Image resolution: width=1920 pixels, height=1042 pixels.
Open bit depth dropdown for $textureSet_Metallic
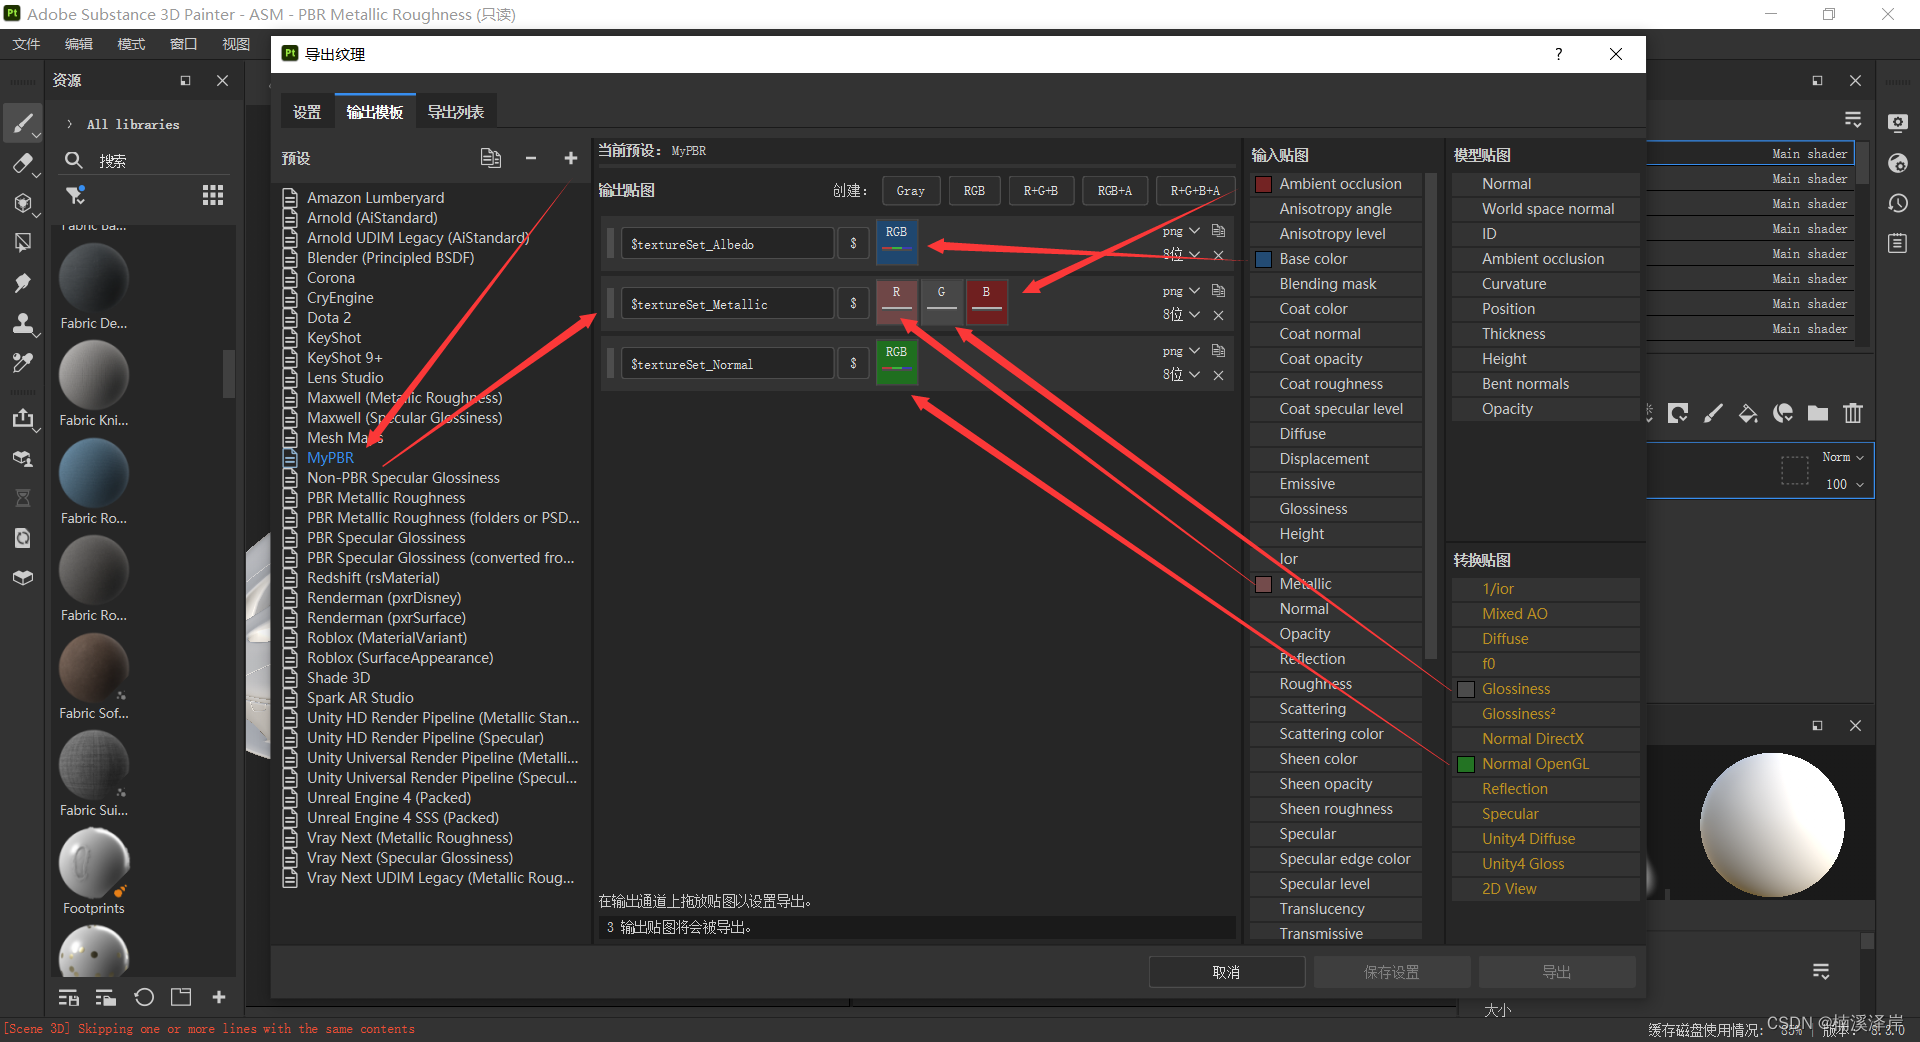pyautogui.click(x=1181, y=314)
